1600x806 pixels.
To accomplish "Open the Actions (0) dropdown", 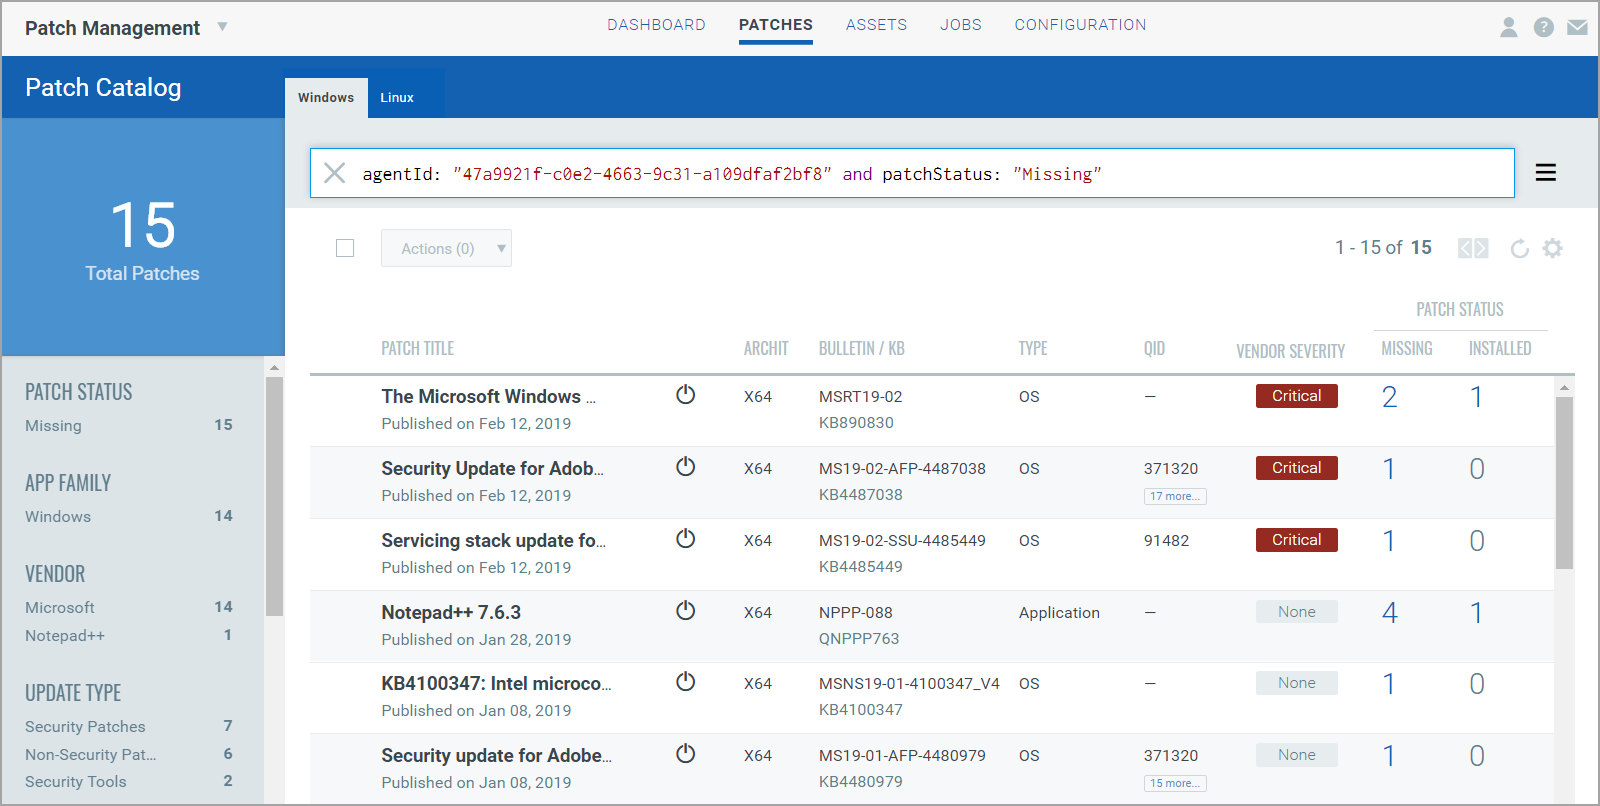I will [446, 248].
